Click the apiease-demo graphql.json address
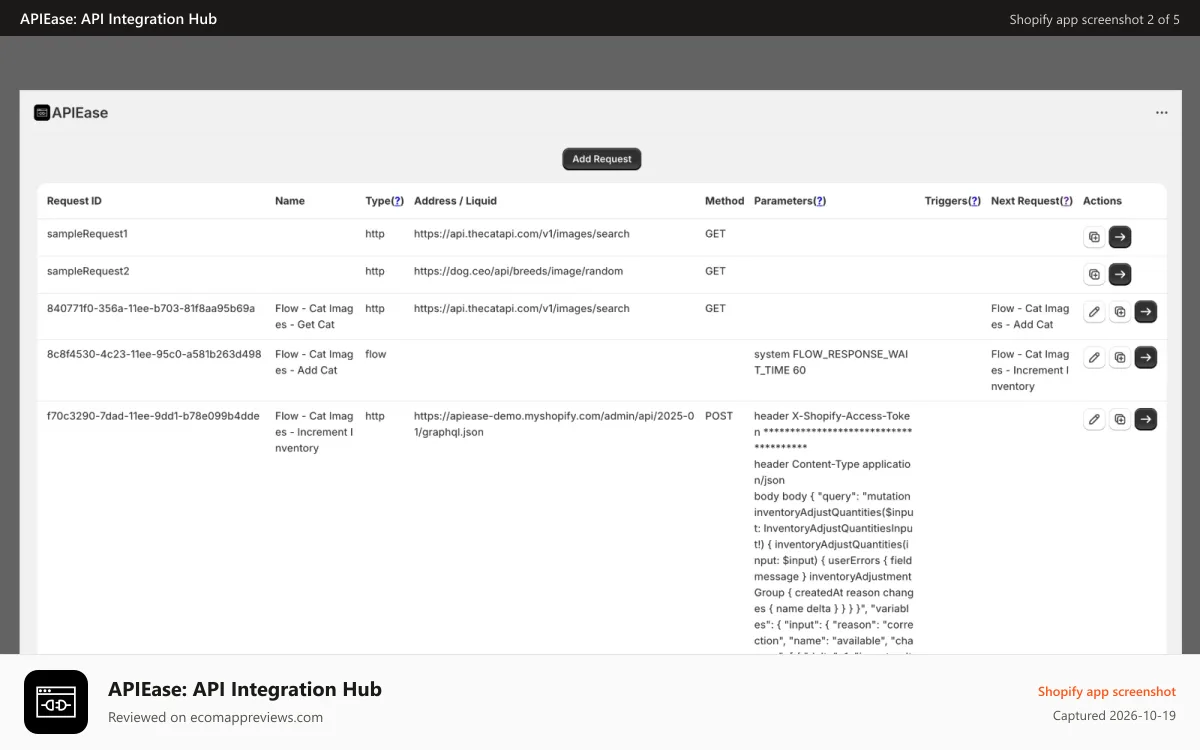 [x=554, y=424]
